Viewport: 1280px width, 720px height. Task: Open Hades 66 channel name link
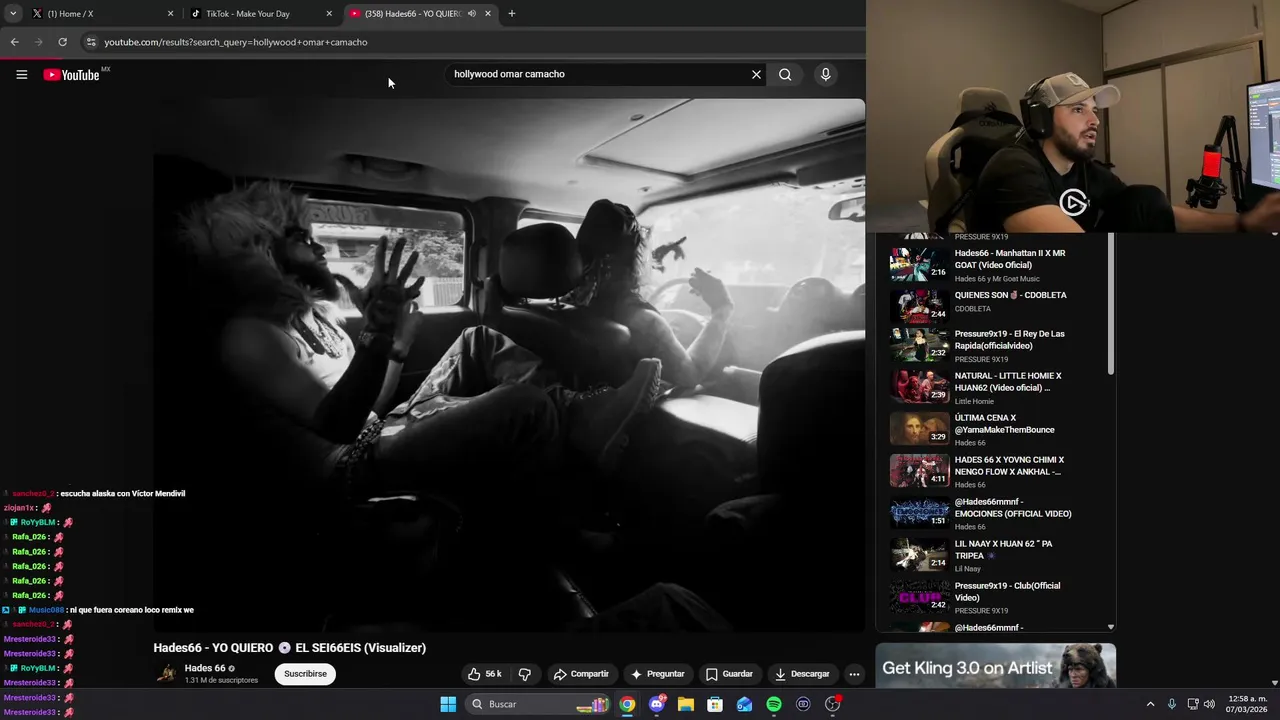205,668
